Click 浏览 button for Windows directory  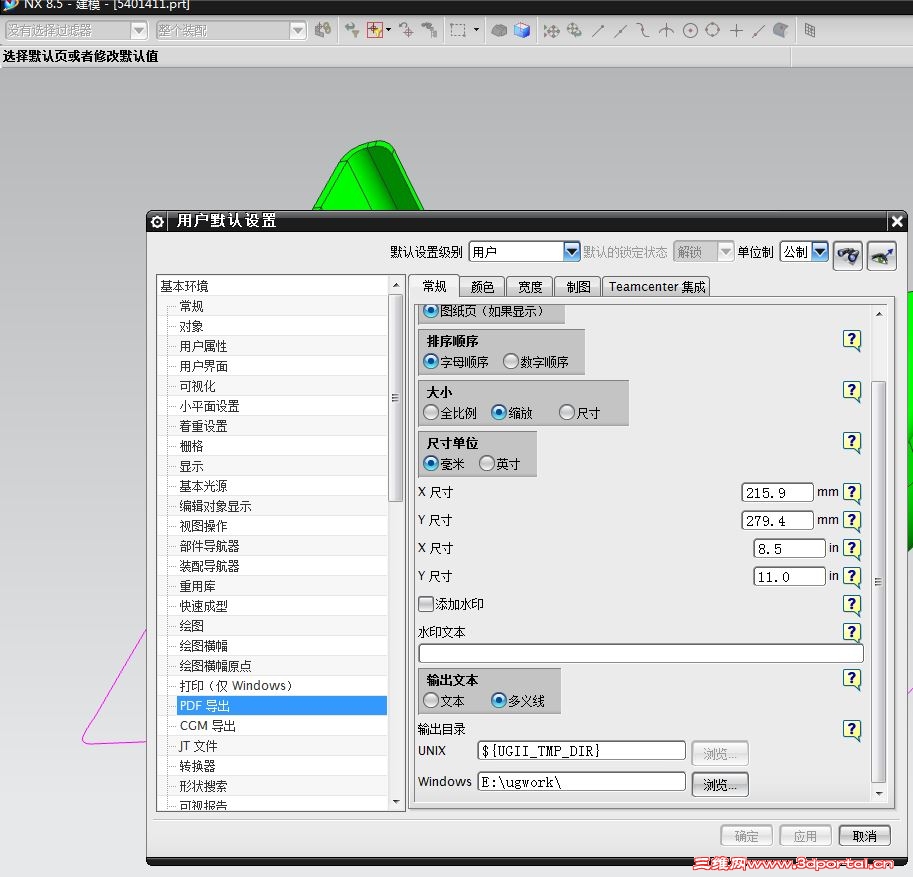tap(720, 784)
